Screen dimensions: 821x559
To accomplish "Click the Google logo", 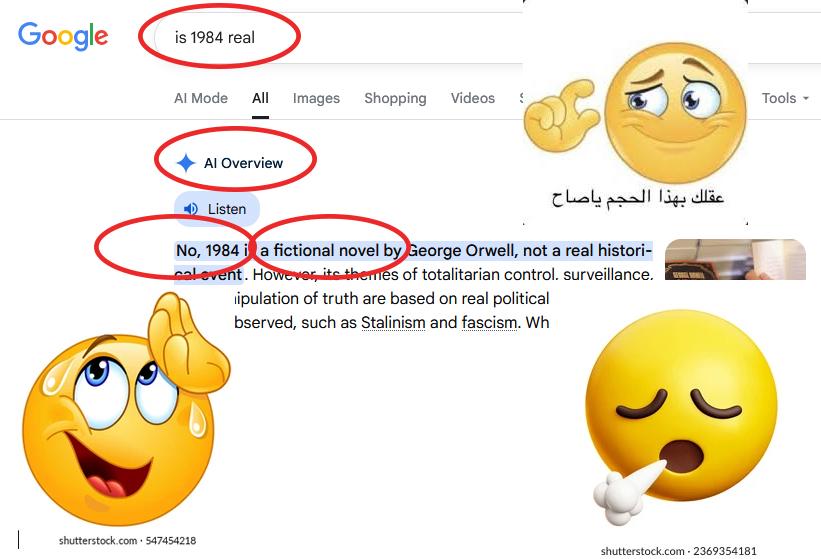I will [63, 36].
